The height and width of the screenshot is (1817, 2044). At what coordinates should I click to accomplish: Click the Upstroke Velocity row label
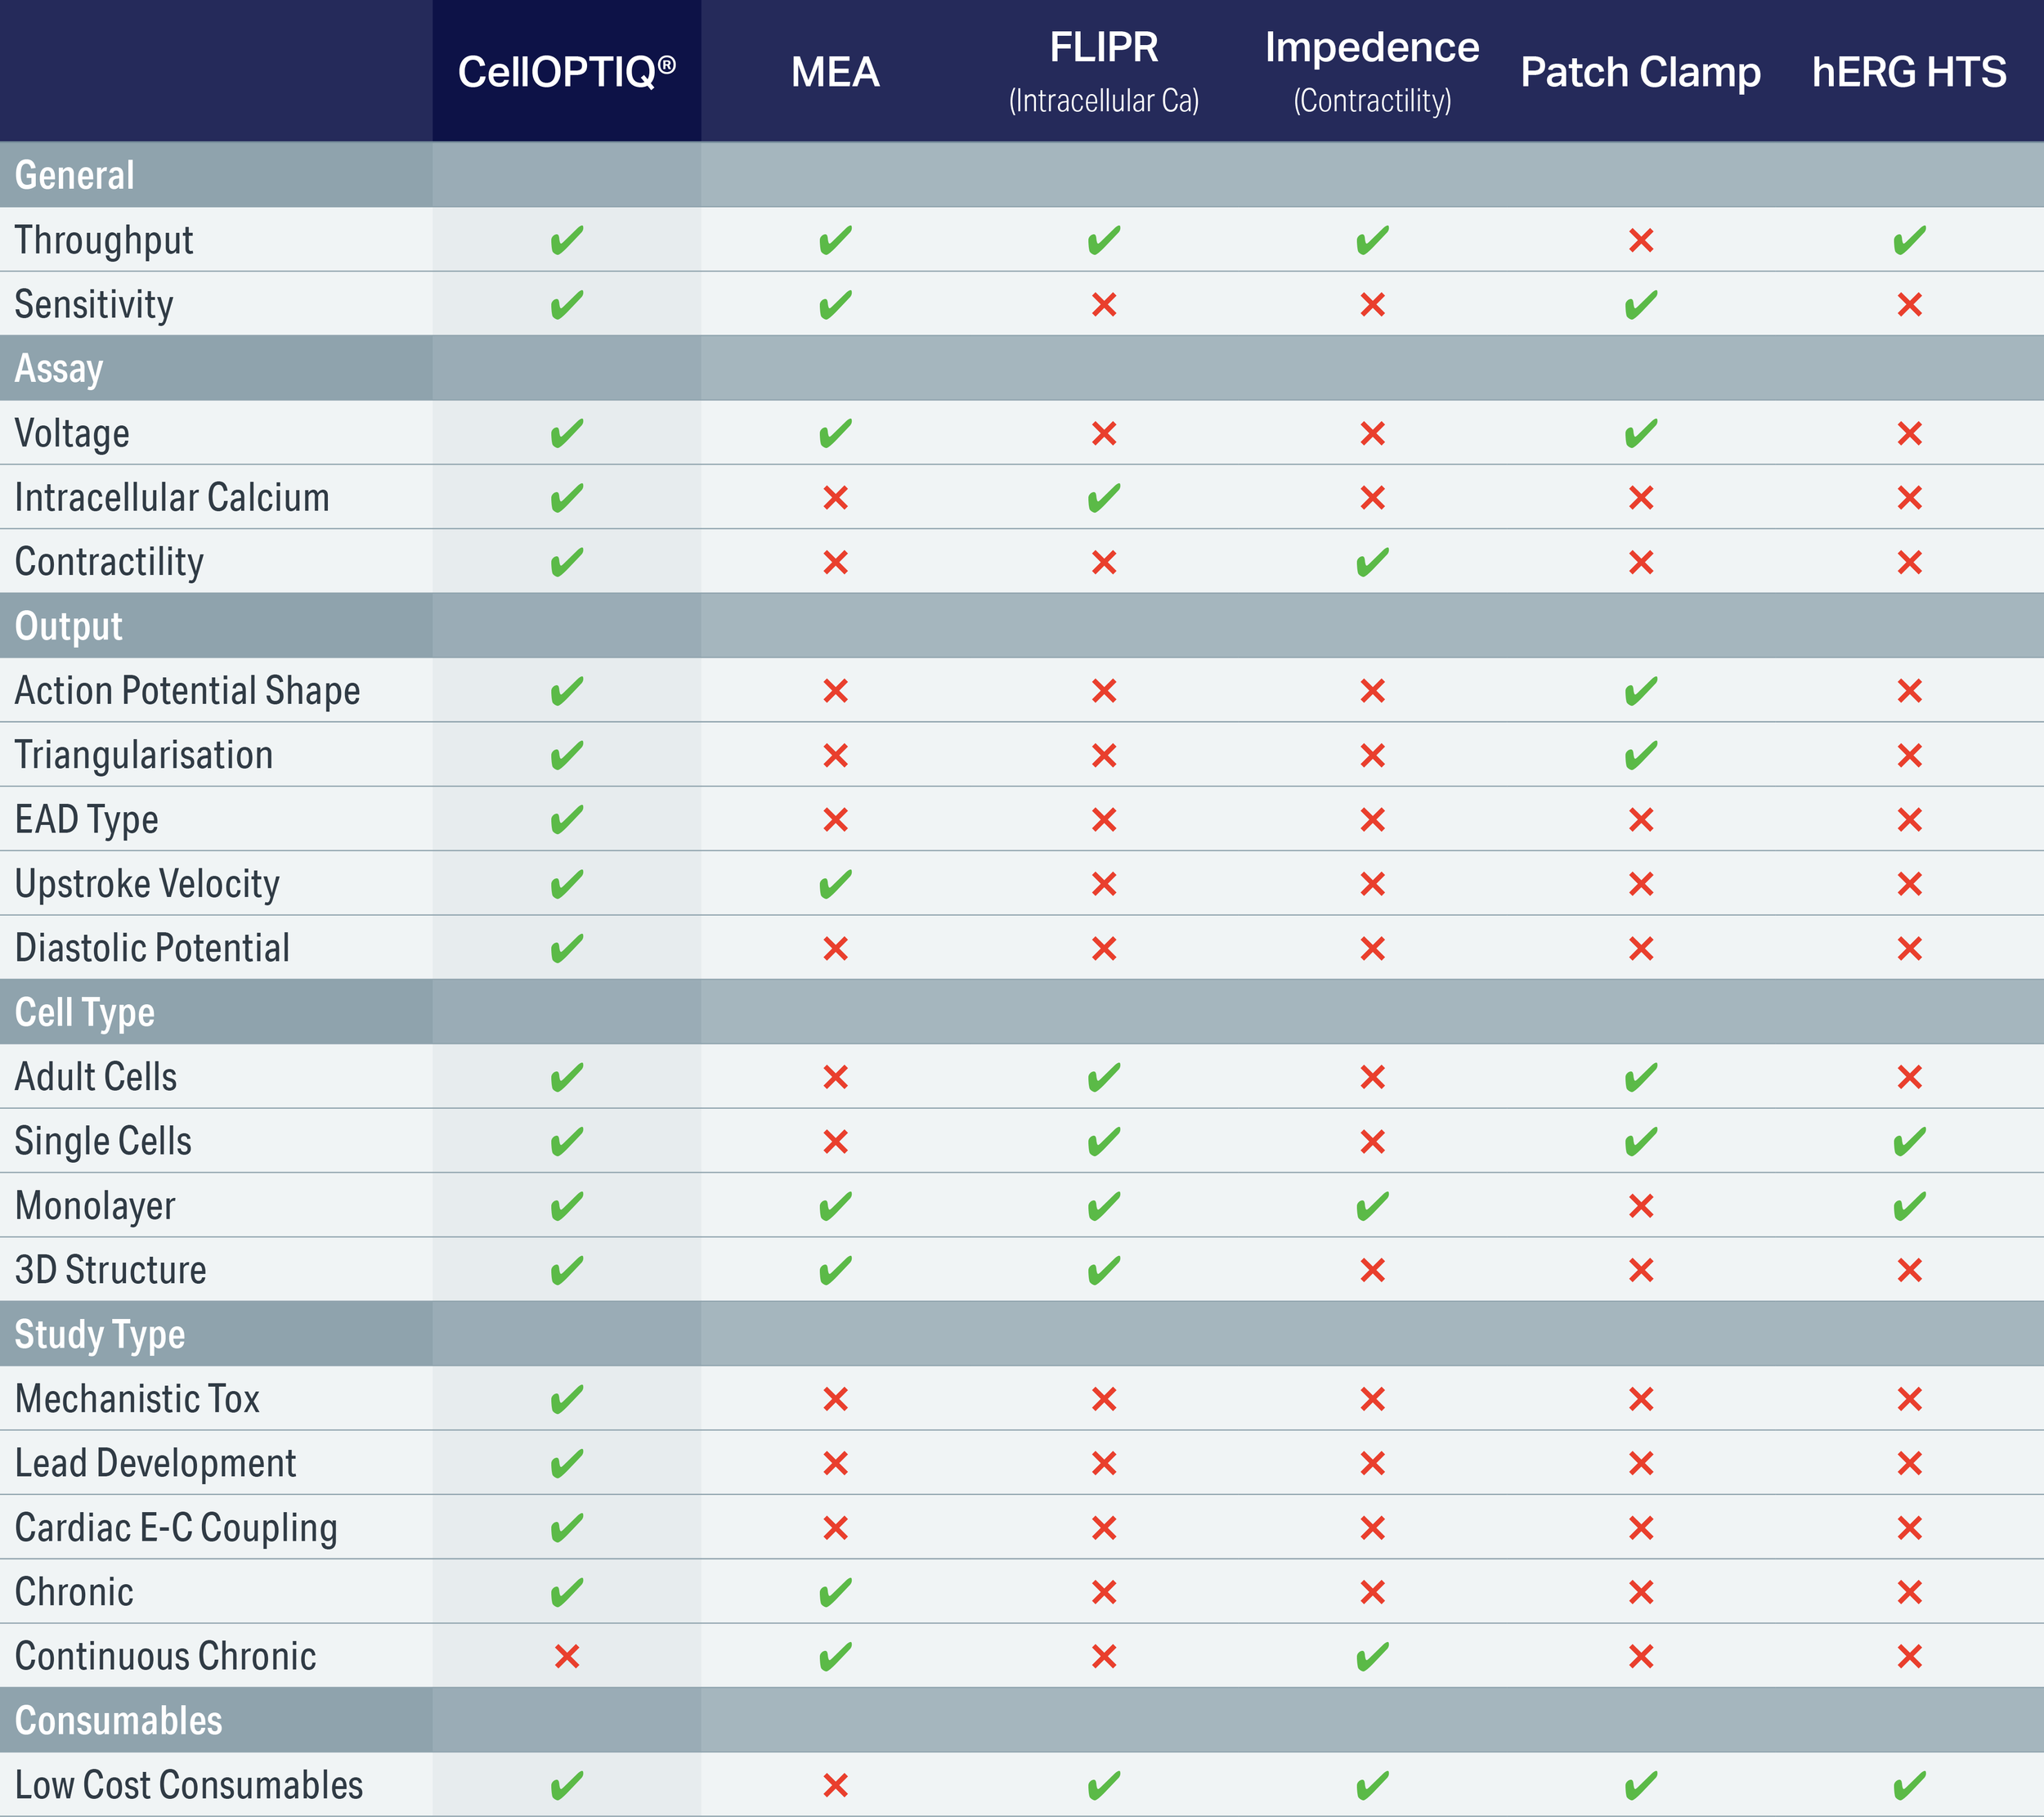pyautogui.click(x=147, y=885)
